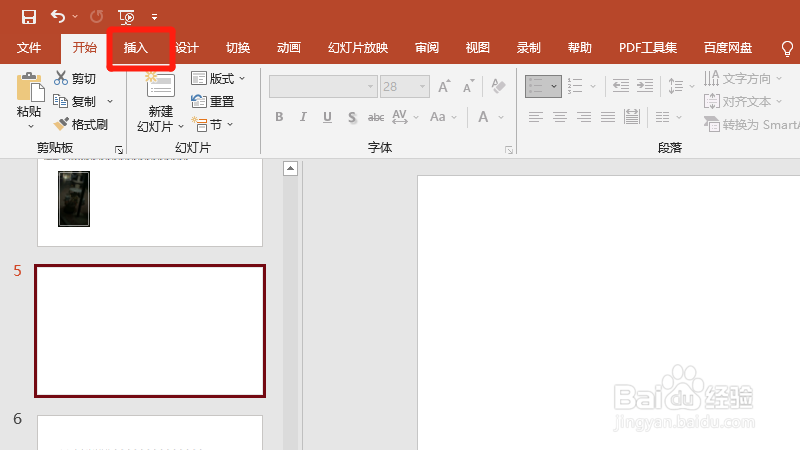This screenshot has height=450, width=800.
Task: Go to 幻灯片放映 tab
Action: pyautogui.click(x=358, y=48)
